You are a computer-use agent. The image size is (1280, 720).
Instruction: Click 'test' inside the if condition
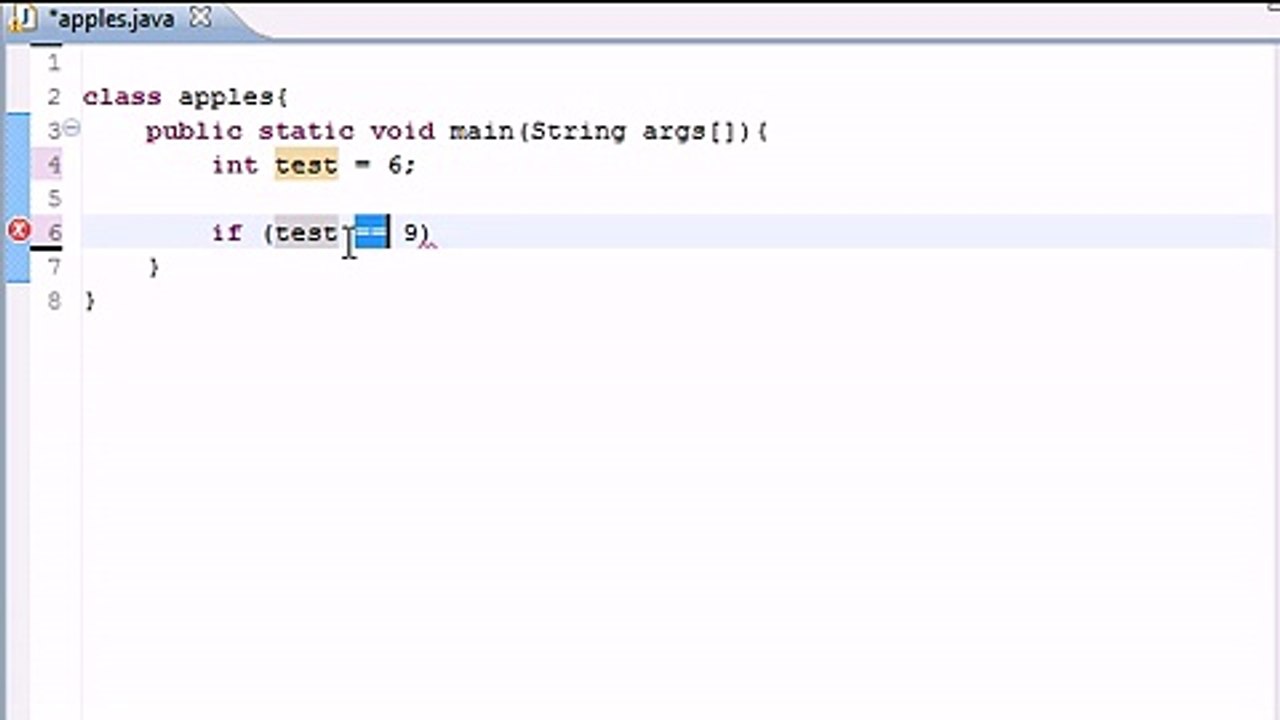point(306,232)
